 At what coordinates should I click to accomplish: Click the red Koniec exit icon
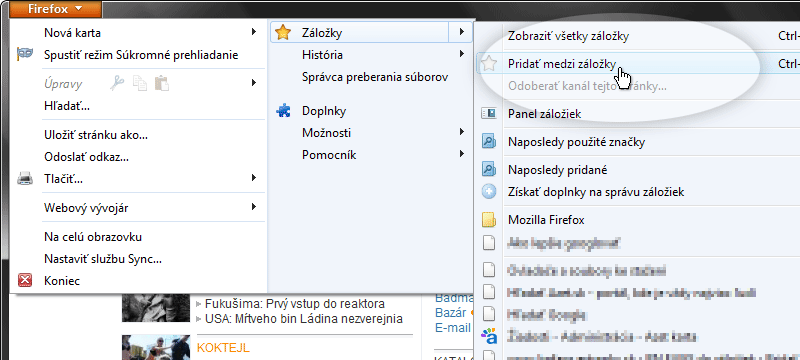tap(24, 280)
